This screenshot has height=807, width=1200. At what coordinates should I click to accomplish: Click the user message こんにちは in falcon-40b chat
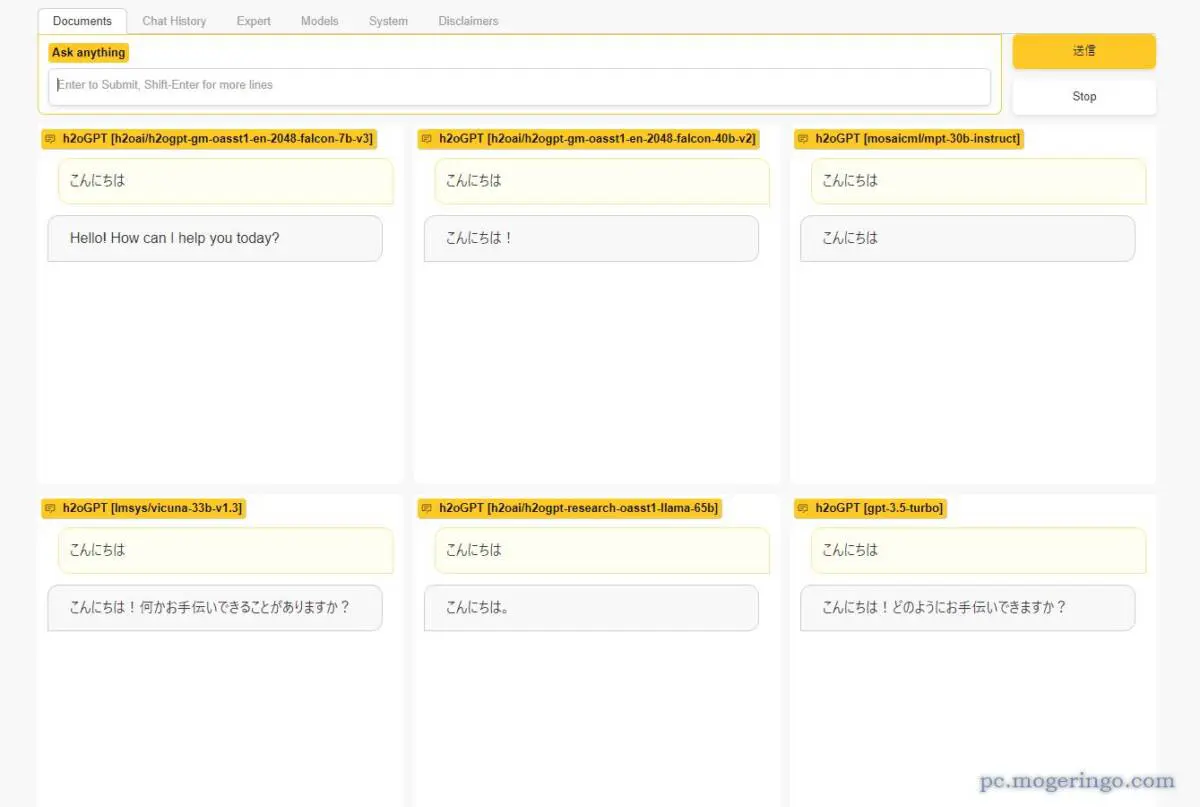coord(602,181)
